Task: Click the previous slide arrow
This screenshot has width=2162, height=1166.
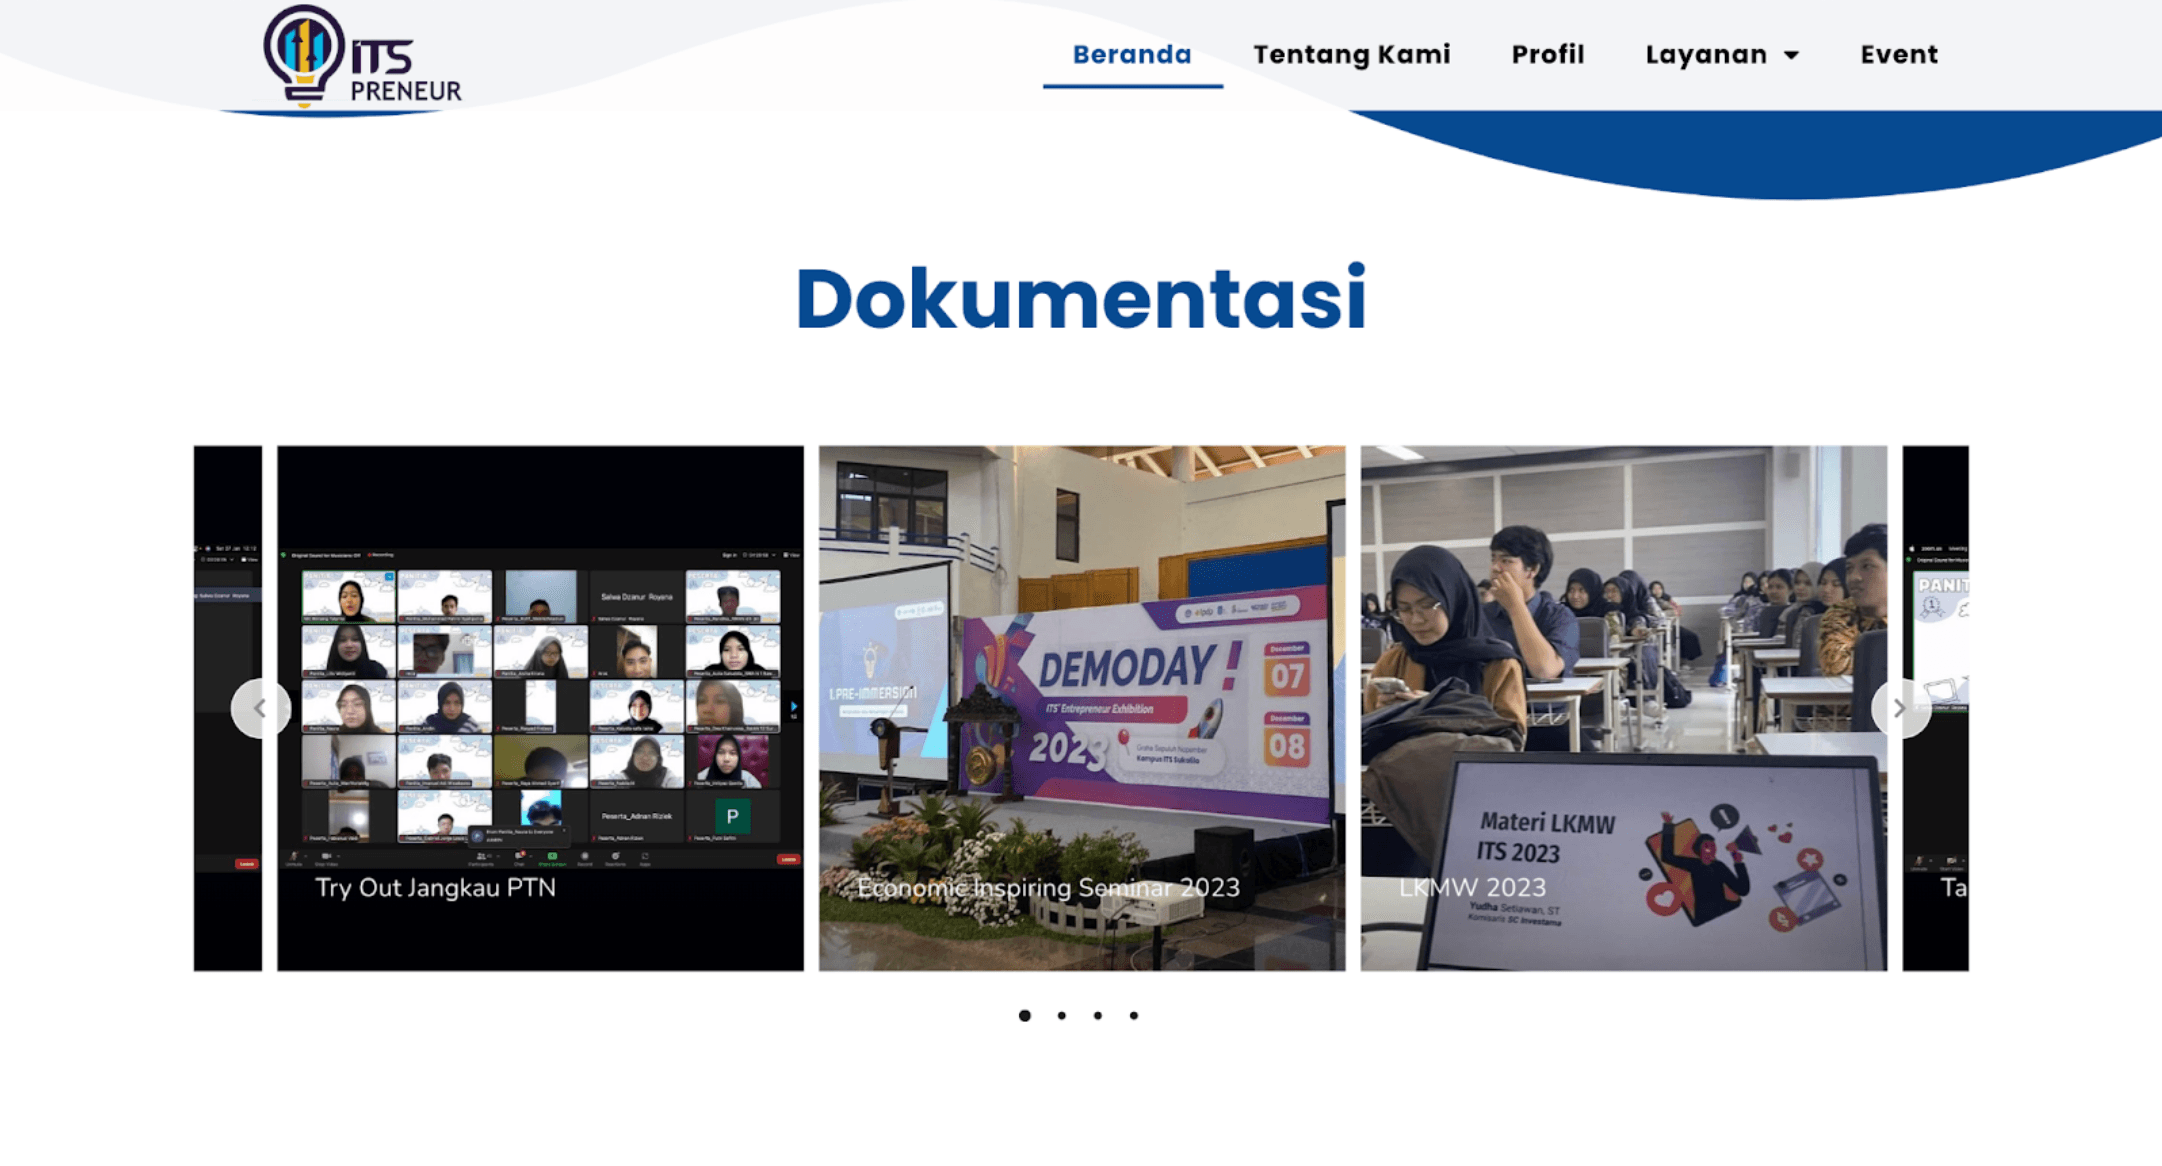Action: click(260, 708)
